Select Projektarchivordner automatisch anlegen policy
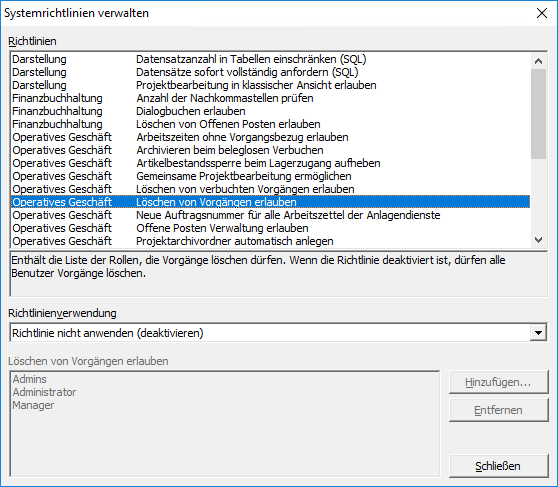 (x=270, y=241)
